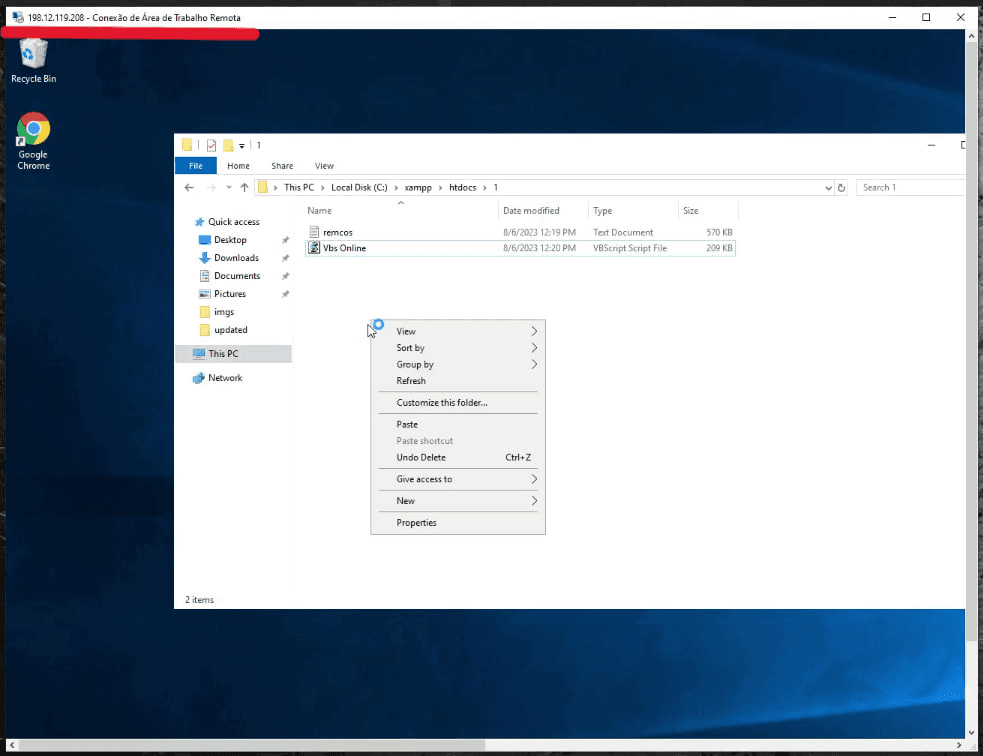Click the pin icon next to Pictures
The height and width of the screenshot is (756, 983).
[285, 294]
